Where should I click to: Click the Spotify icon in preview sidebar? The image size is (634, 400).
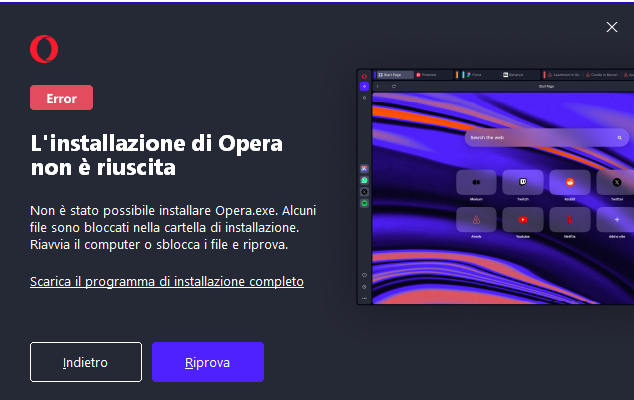click(x=364, y=203)
